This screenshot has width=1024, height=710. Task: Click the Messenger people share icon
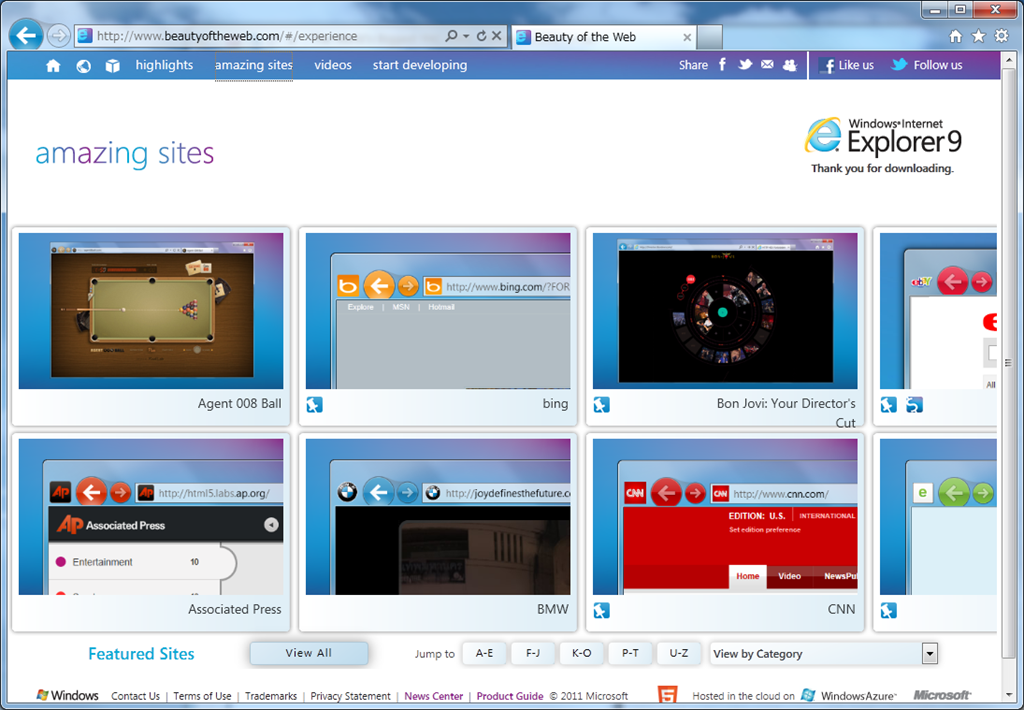(x=790, y=65)
